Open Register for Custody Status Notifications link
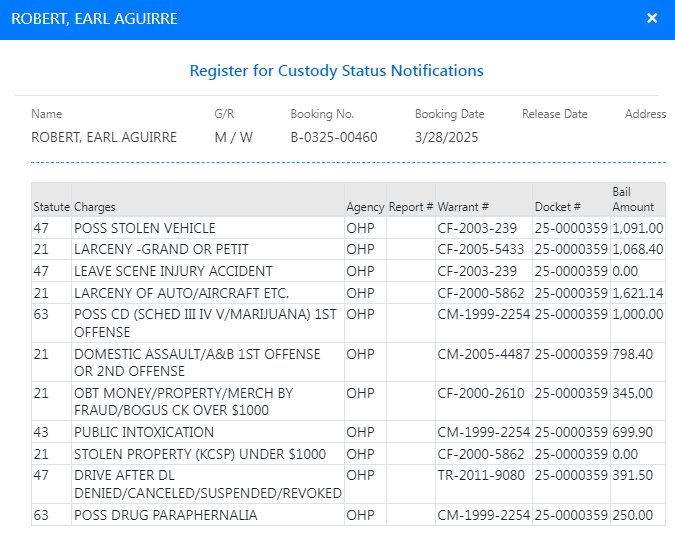Screen dimensions: 675x556 pyautogui.click(x=337, y=71)
